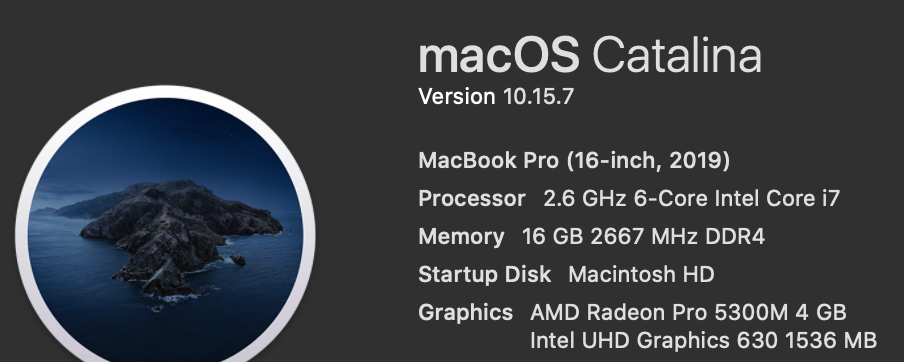Click the Startup Disk label
Screen dimensions: 904x362
485,274
